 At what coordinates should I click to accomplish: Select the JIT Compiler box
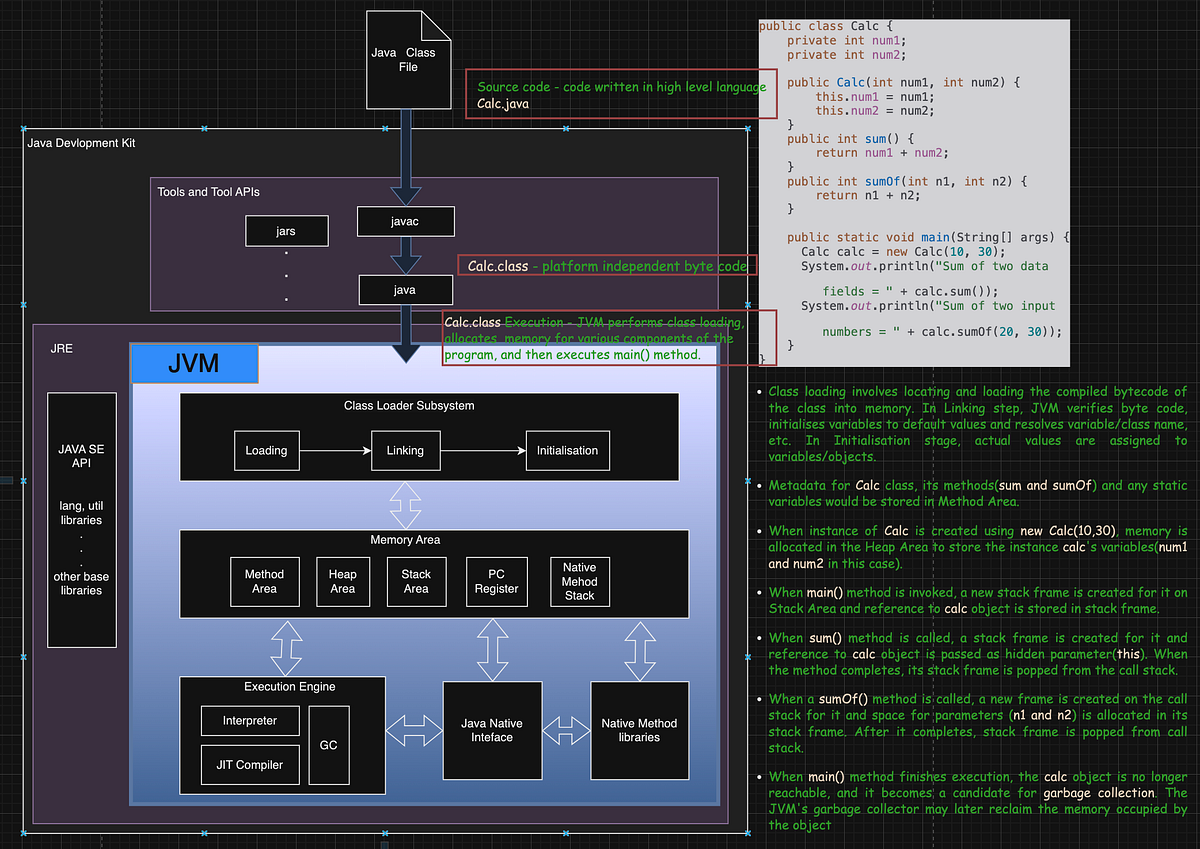pyautogui.click(x=249, y=764)
